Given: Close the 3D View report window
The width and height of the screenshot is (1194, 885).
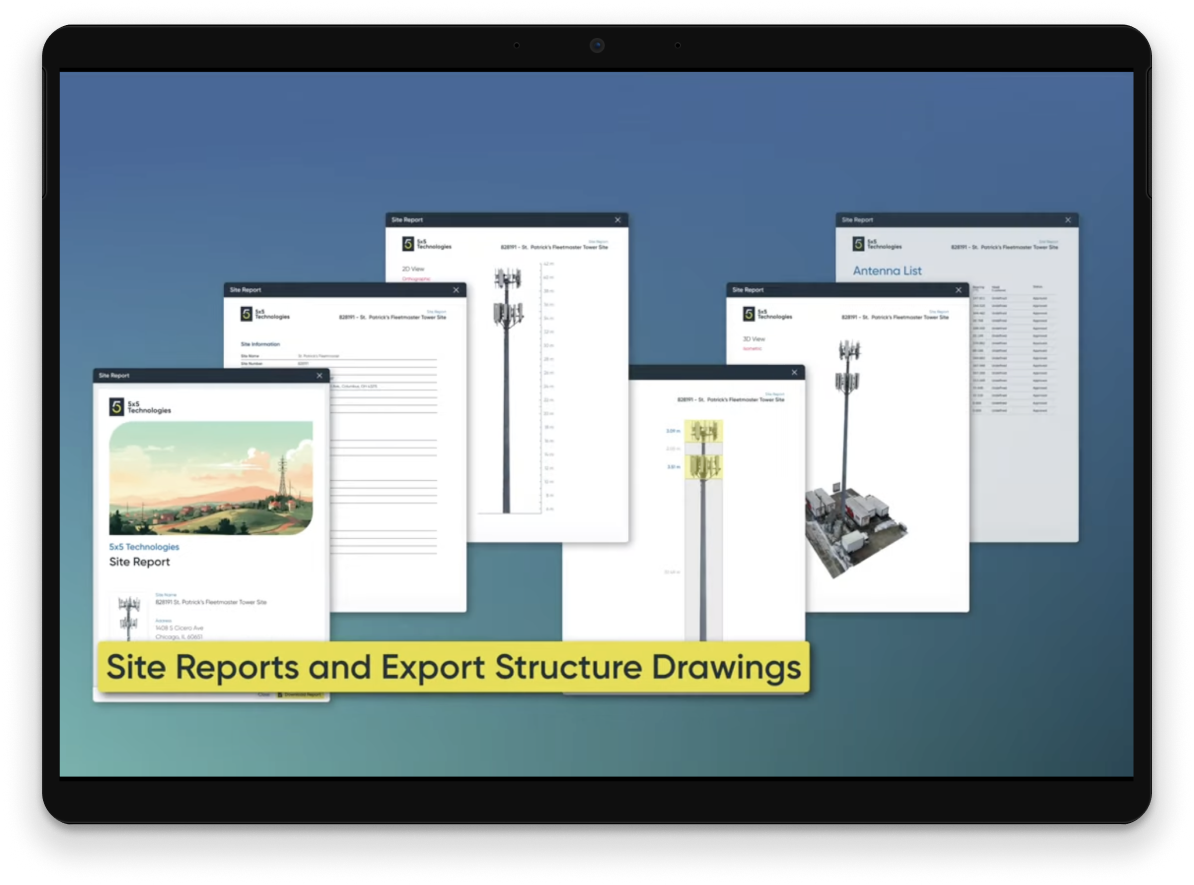Looking at the screenshot, I should pos(958,290).
